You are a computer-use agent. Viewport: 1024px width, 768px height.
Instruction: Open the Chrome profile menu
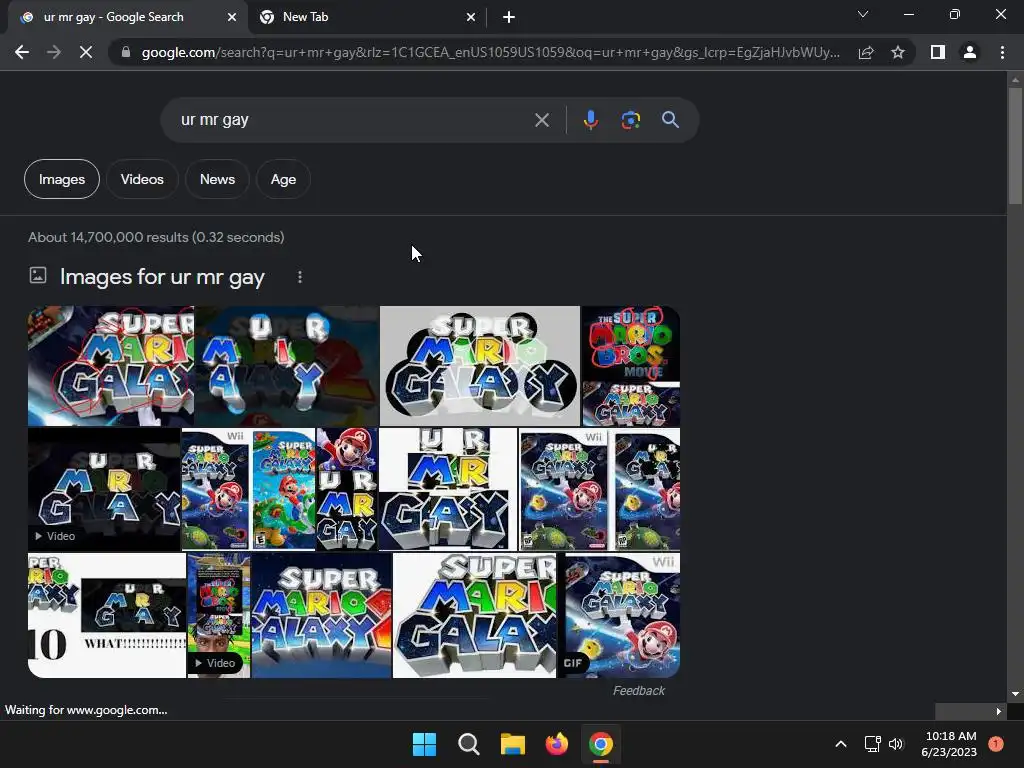970,52
